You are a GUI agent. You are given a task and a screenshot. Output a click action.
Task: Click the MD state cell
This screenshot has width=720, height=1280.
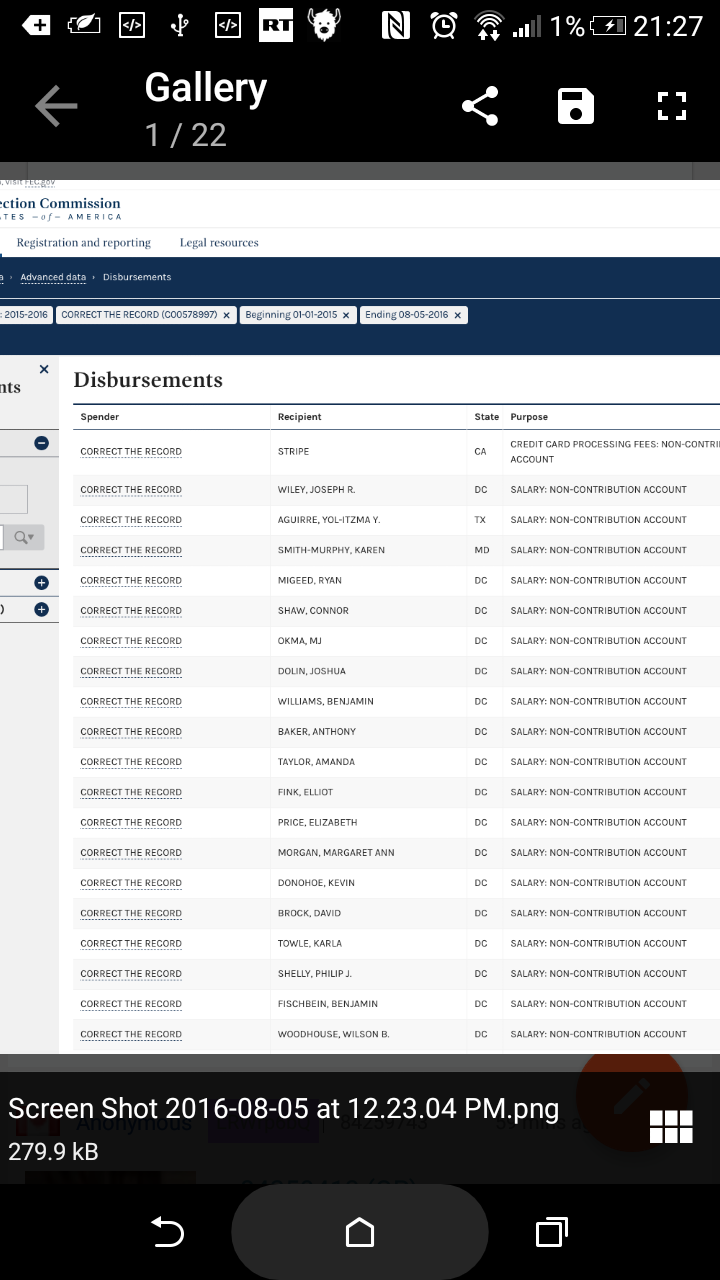(x=481, y=550)
